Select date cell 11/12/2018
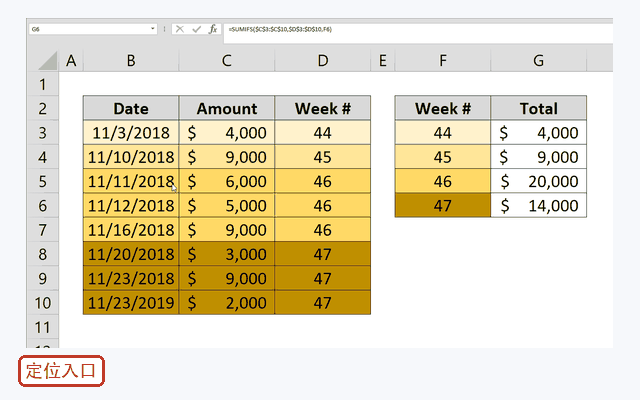 pos(131,206)
